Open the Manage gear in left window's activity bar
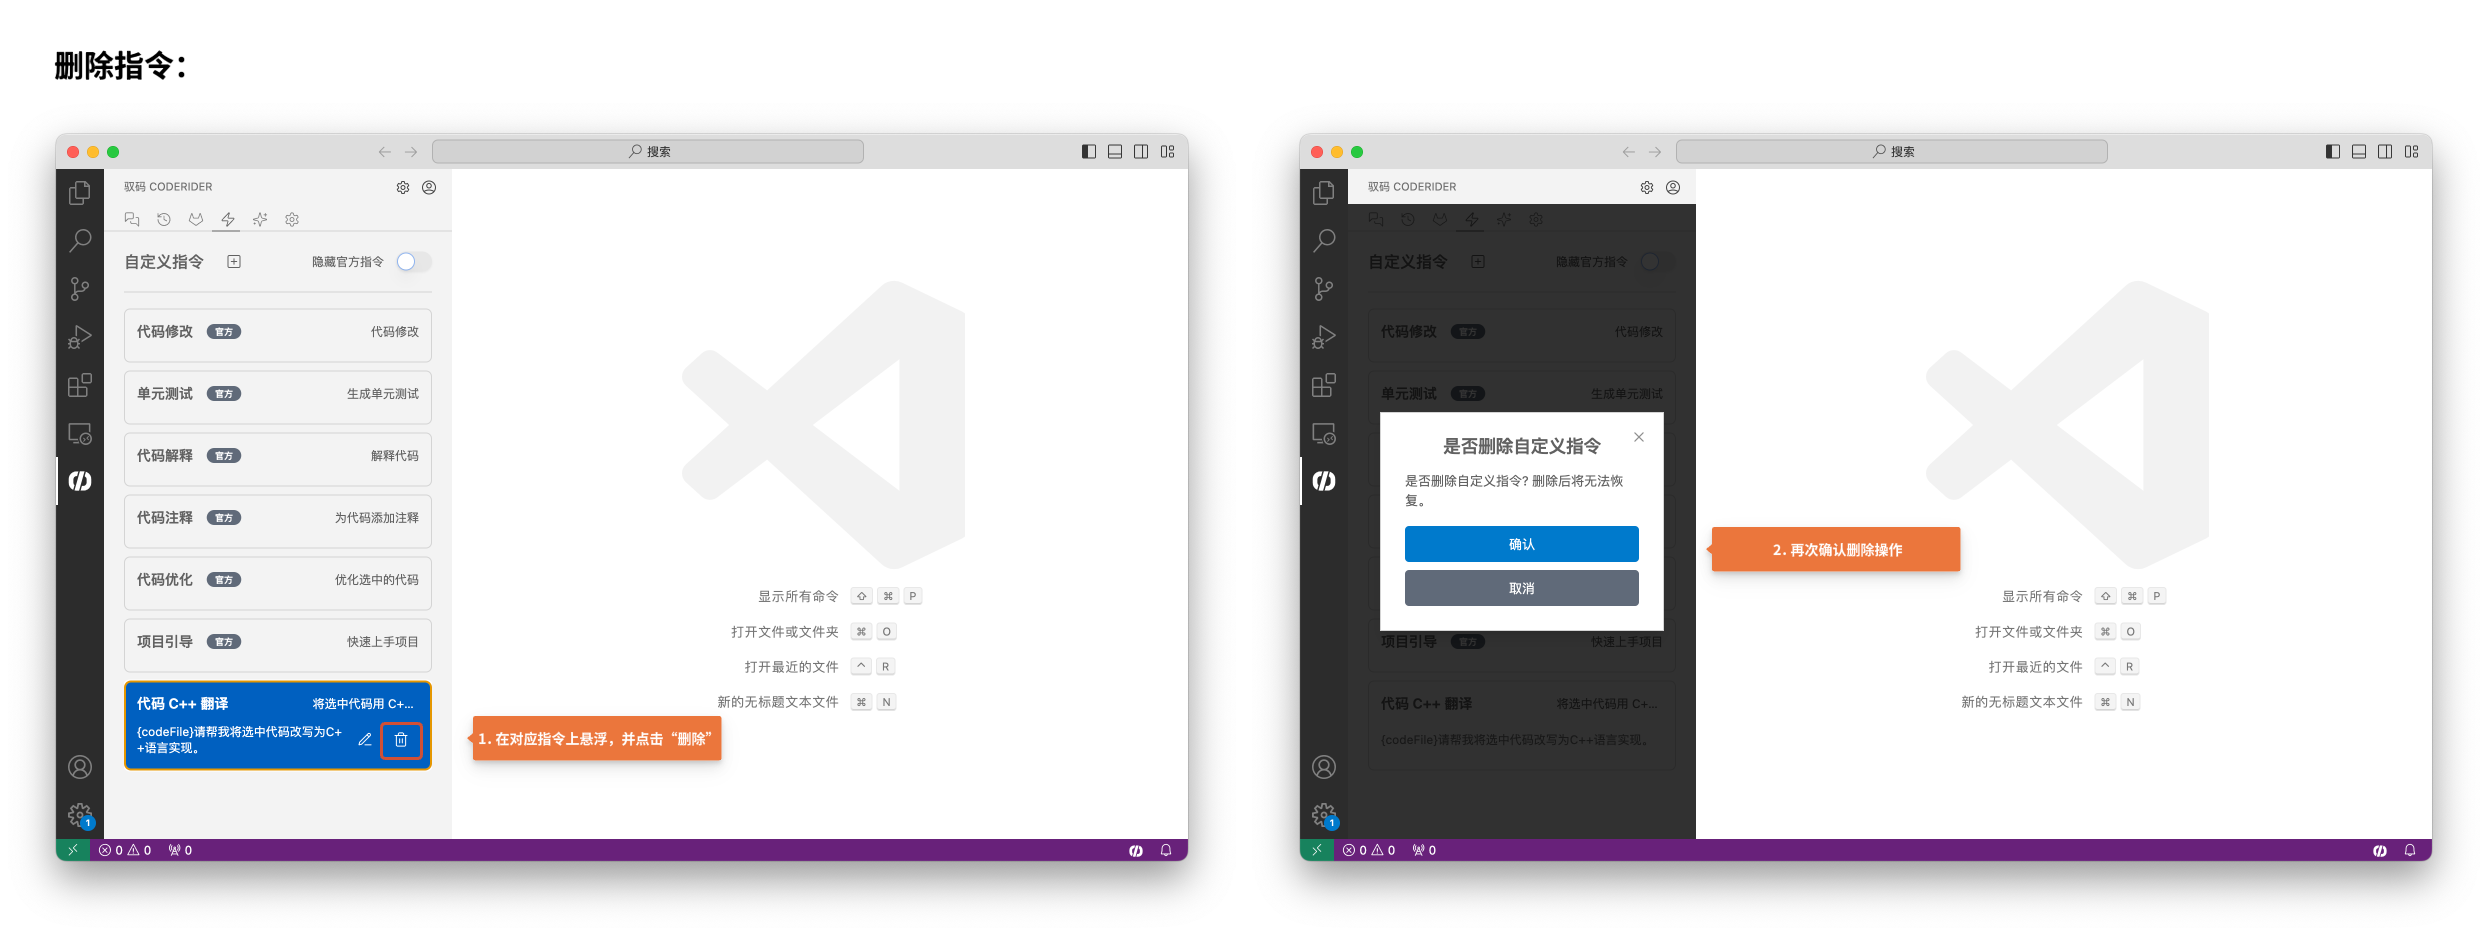 coord(80,815)
